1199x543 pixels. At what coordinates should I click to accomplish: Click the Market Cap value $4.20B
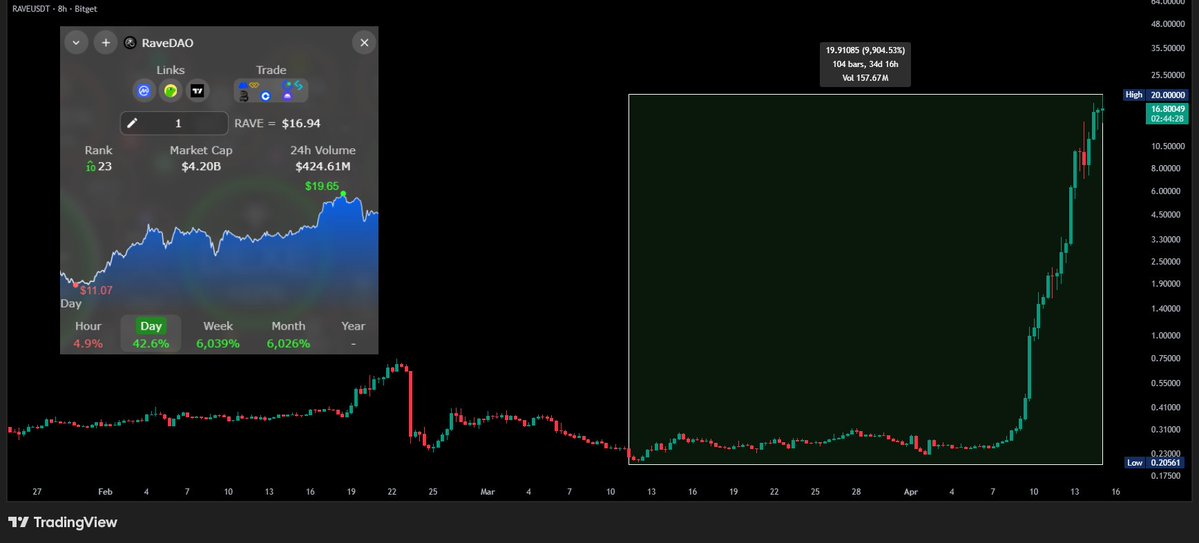click(x=201, y=166)
